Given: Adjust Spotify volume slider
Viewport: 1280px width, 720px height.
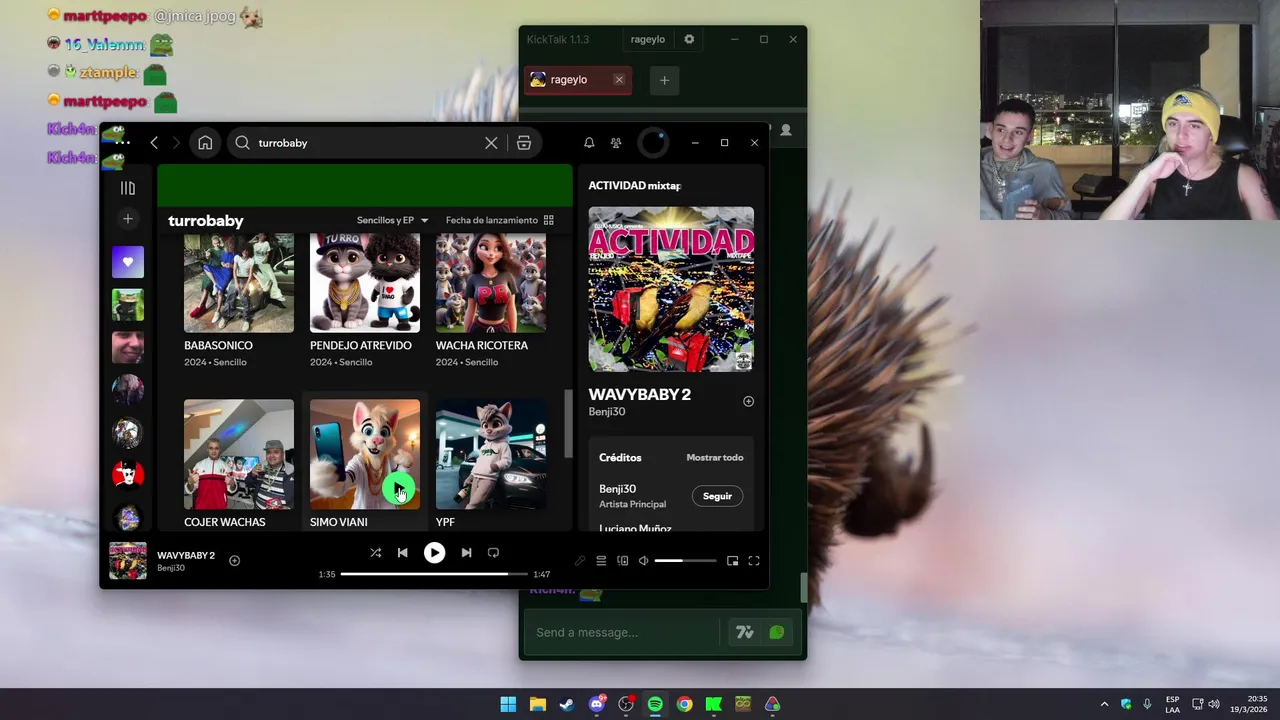Looking at the screenshot, I should 685,561.
